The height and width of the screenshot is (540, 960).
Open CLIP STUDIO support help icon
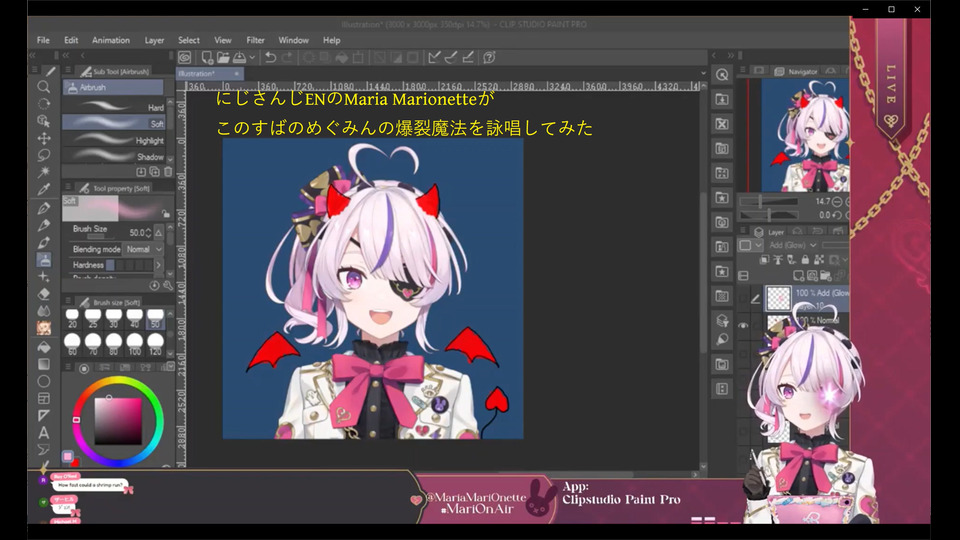[489, 58]
